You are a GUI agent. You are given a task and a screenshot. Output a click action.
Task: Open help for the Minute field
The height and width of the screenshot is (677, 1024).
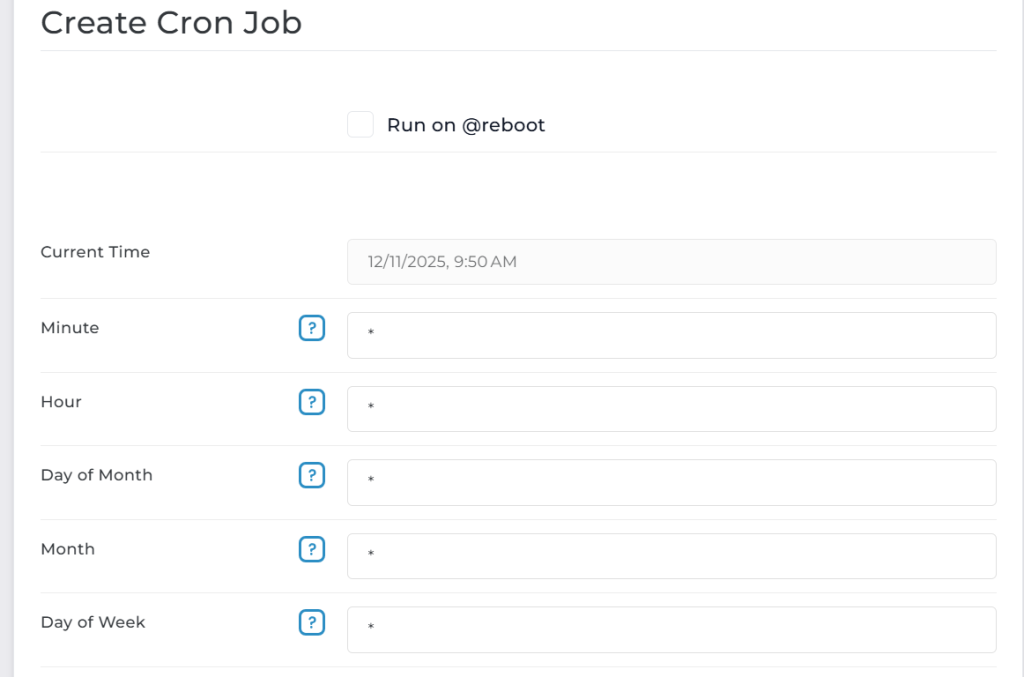312,328
